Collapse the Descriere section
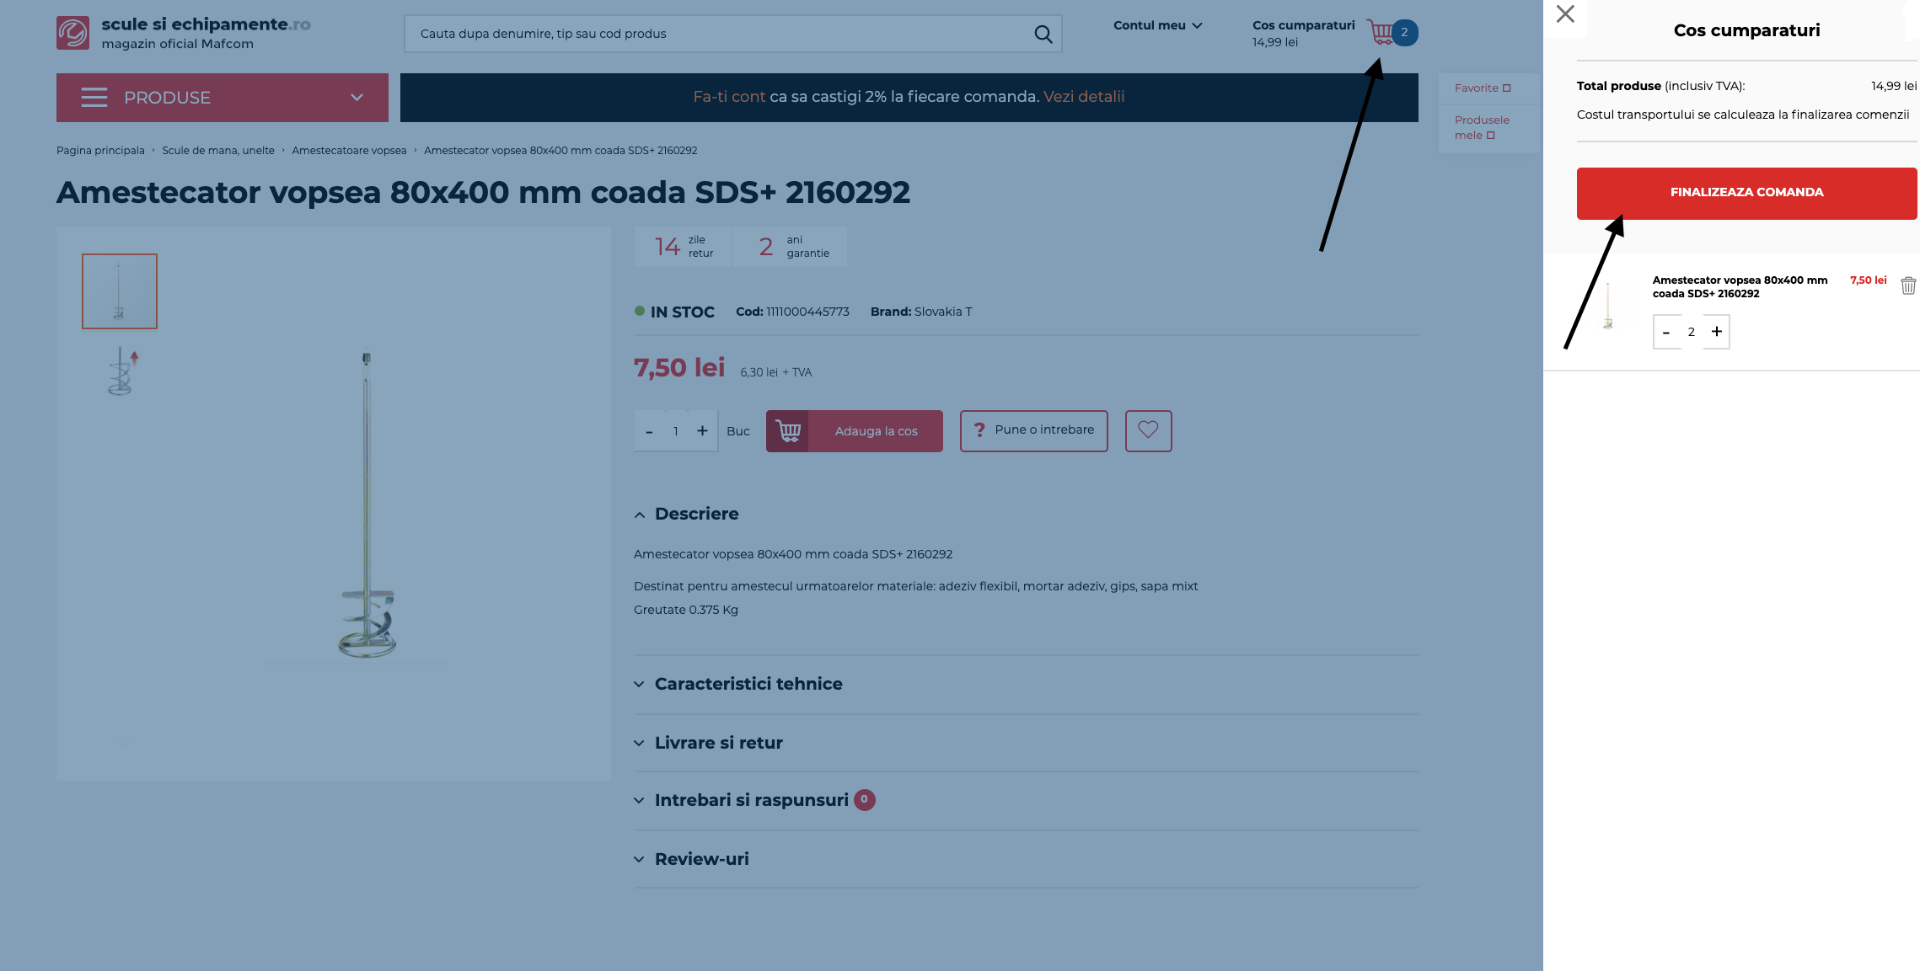This screenshot has height=971, width=1920. [x=696, y=514]
